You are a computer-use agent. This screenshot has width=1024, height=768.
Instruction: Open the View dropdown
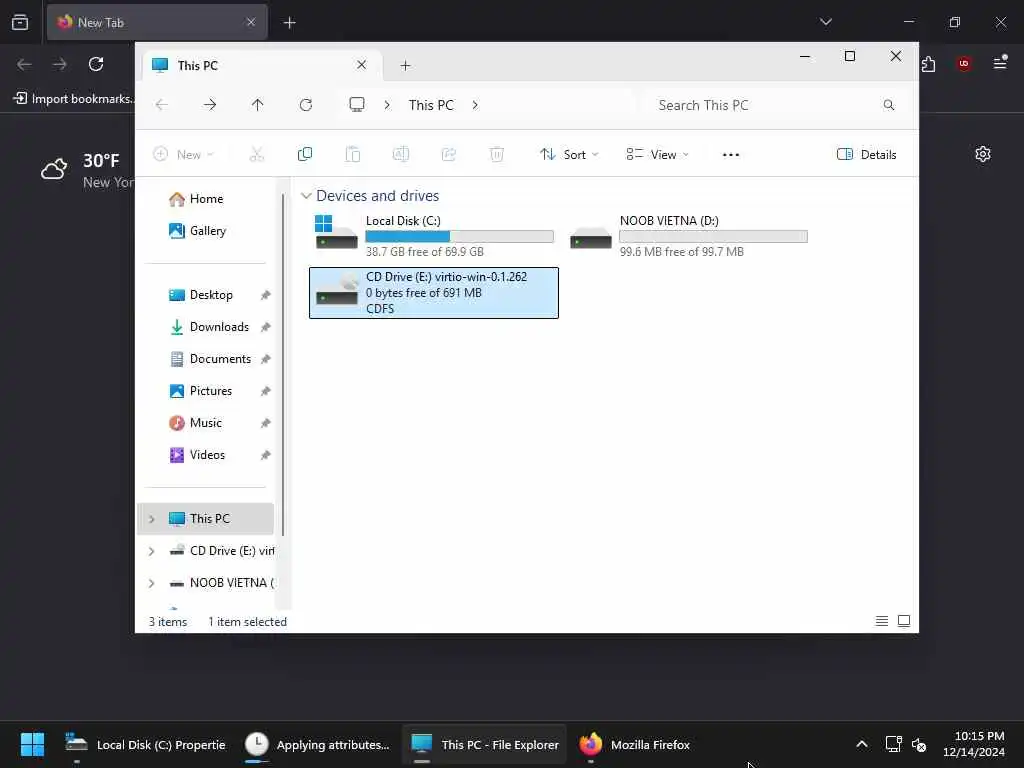pyautogui.click(x=657, y=155)
